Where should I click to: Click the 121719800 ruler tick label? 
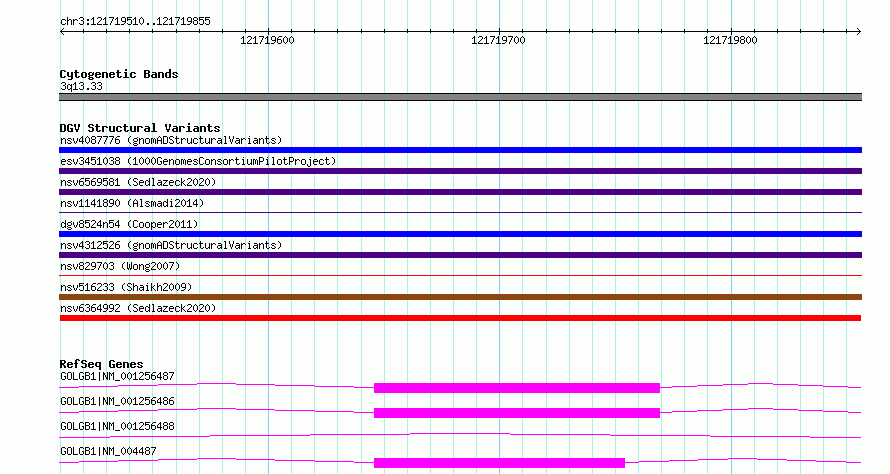pos(730,40)
